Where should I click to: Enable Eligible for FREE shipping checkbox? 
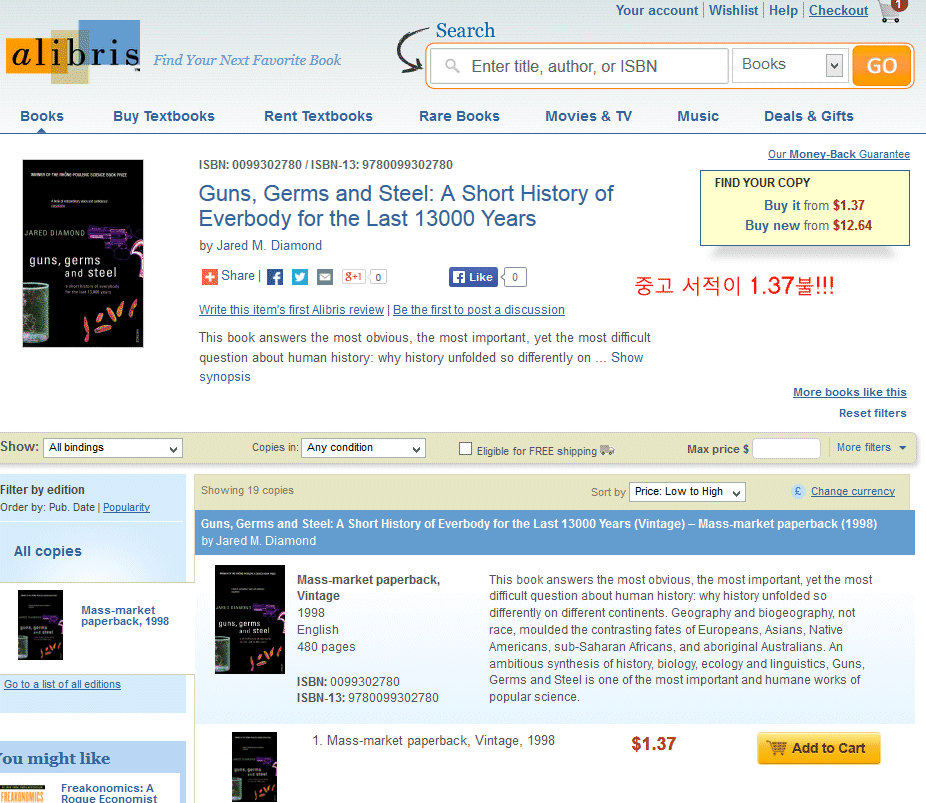[465, 449]
